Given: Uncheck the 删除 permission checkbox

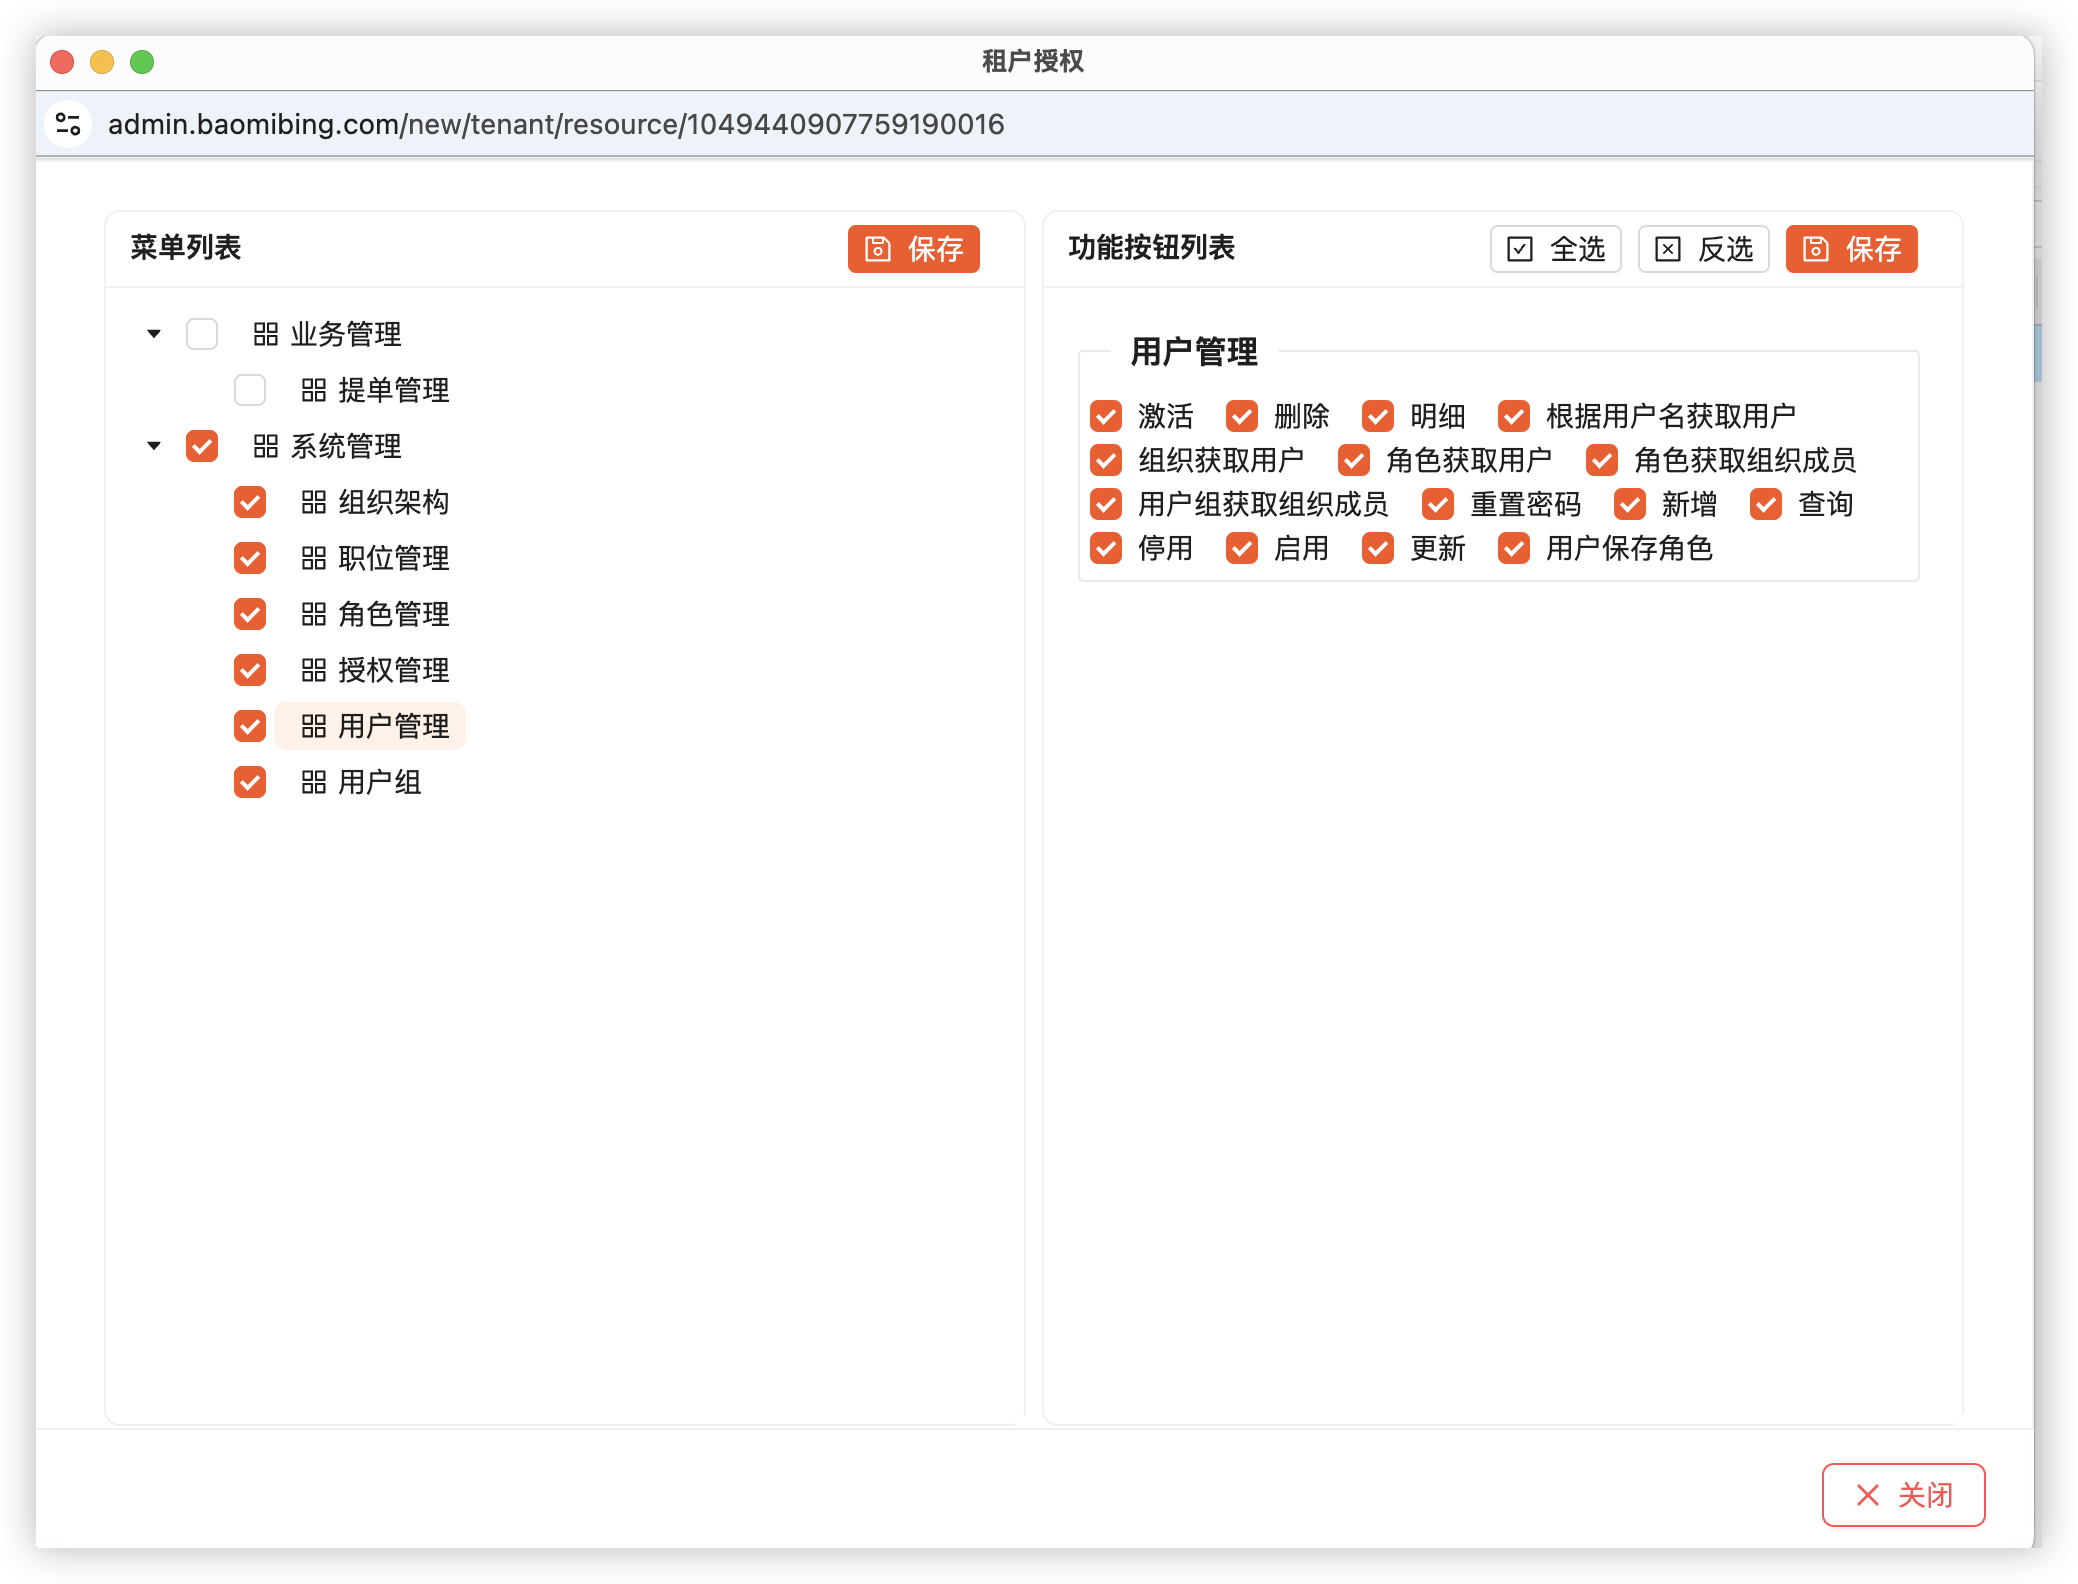Looking at the screenshot, I should point(1242,416).
